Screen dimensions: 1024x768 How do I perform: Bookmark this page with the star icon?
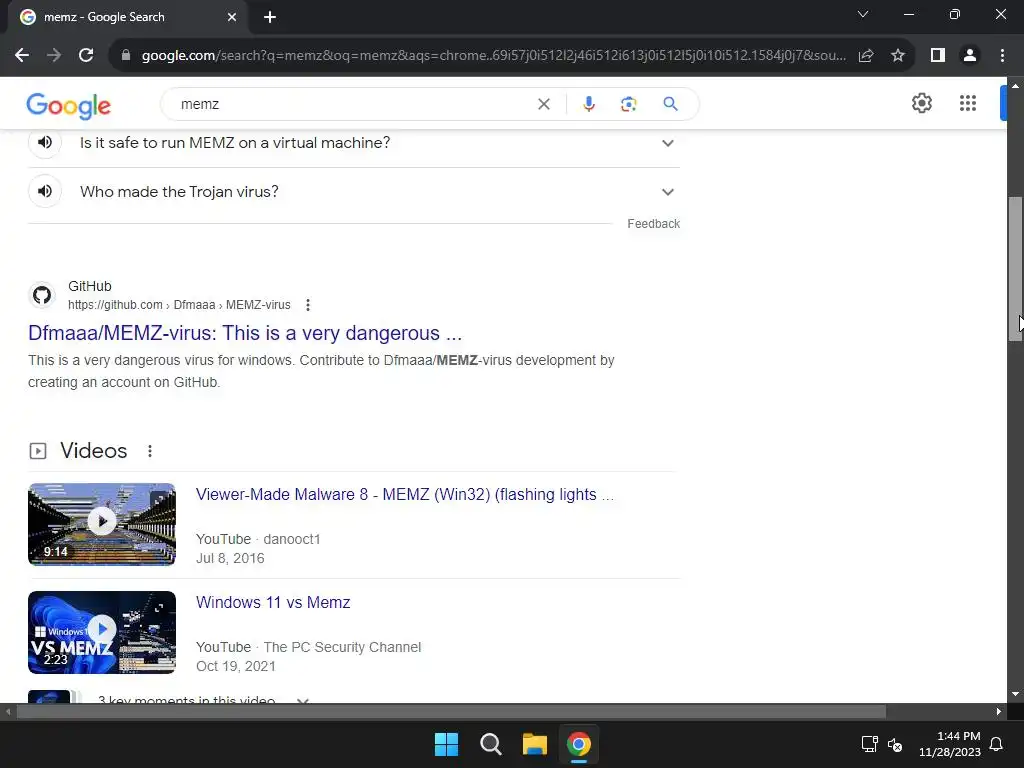[x=898, y=56]
